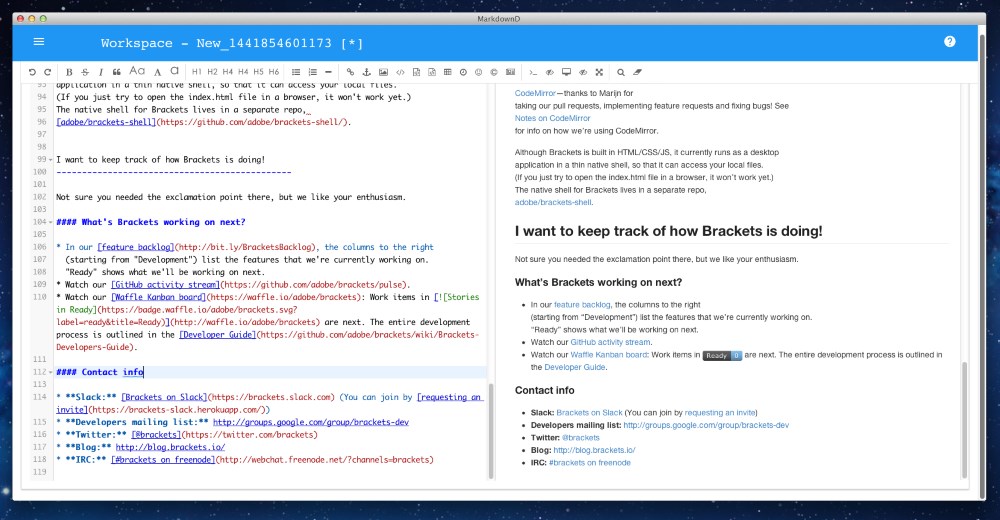Open the feature backlog link in the preview
The image size is (1000, 520).
click(x=582, y=305)
